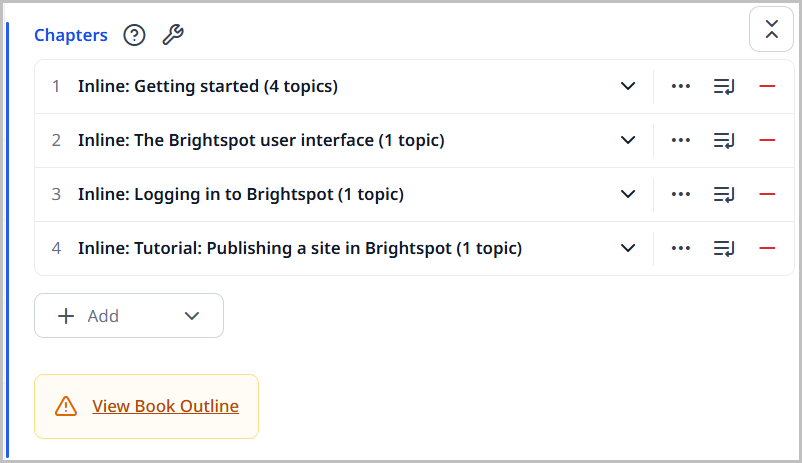Click the Chapters section heading
Viewport: 802px width, 463px height.
71,35
